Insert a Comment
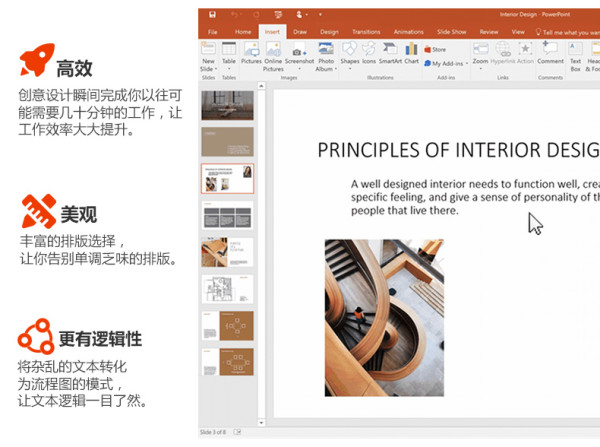600x447 pixels. click(550, 52)
